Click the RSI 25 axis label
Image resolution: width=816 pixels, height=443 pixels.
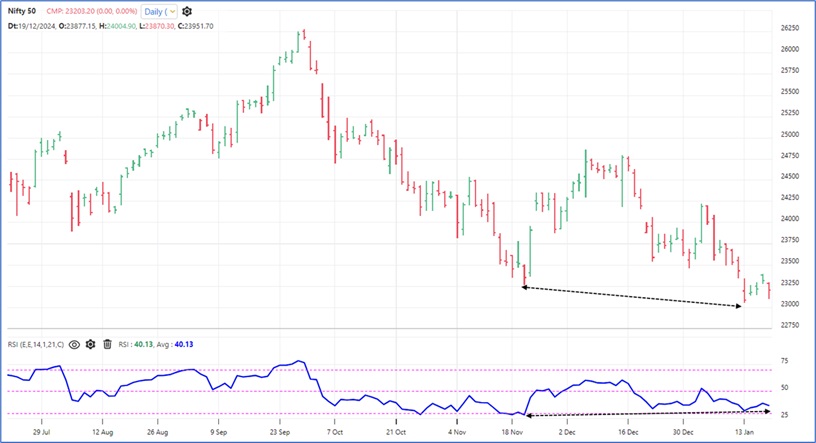point(784,415)
